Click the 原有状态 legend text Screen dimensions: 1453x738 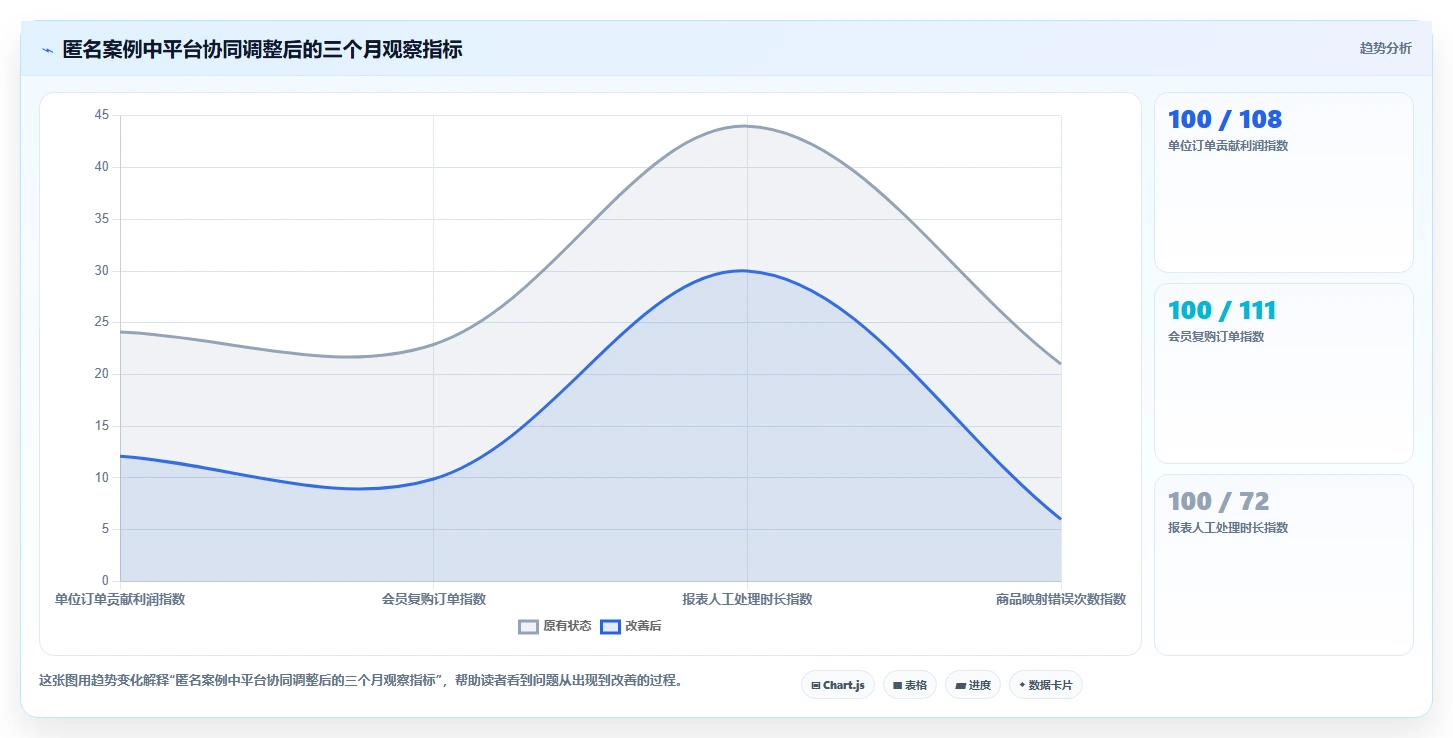tap(567, 627)
